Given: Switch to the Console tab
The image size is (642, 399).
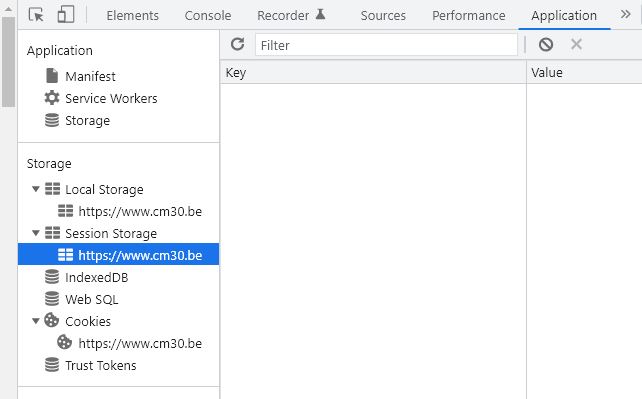Looking at the screenshot, I should (x=208, y=16).
